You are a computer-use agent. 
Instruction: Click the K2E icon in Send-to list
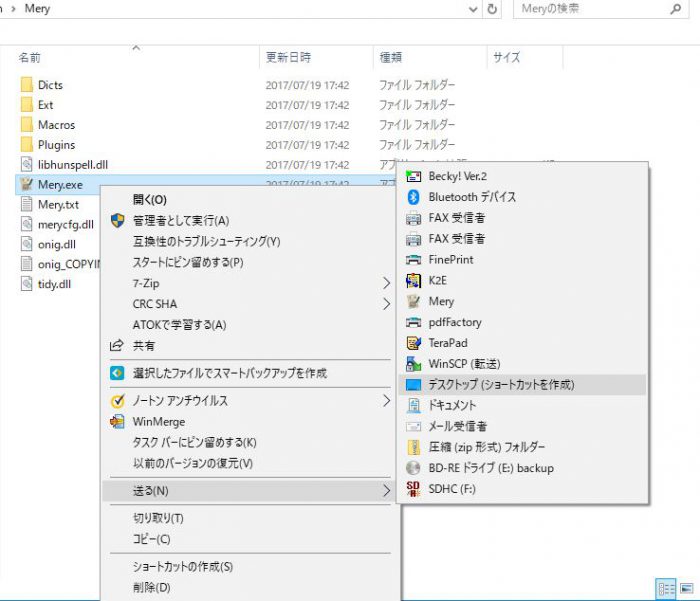tap(413, 280)
